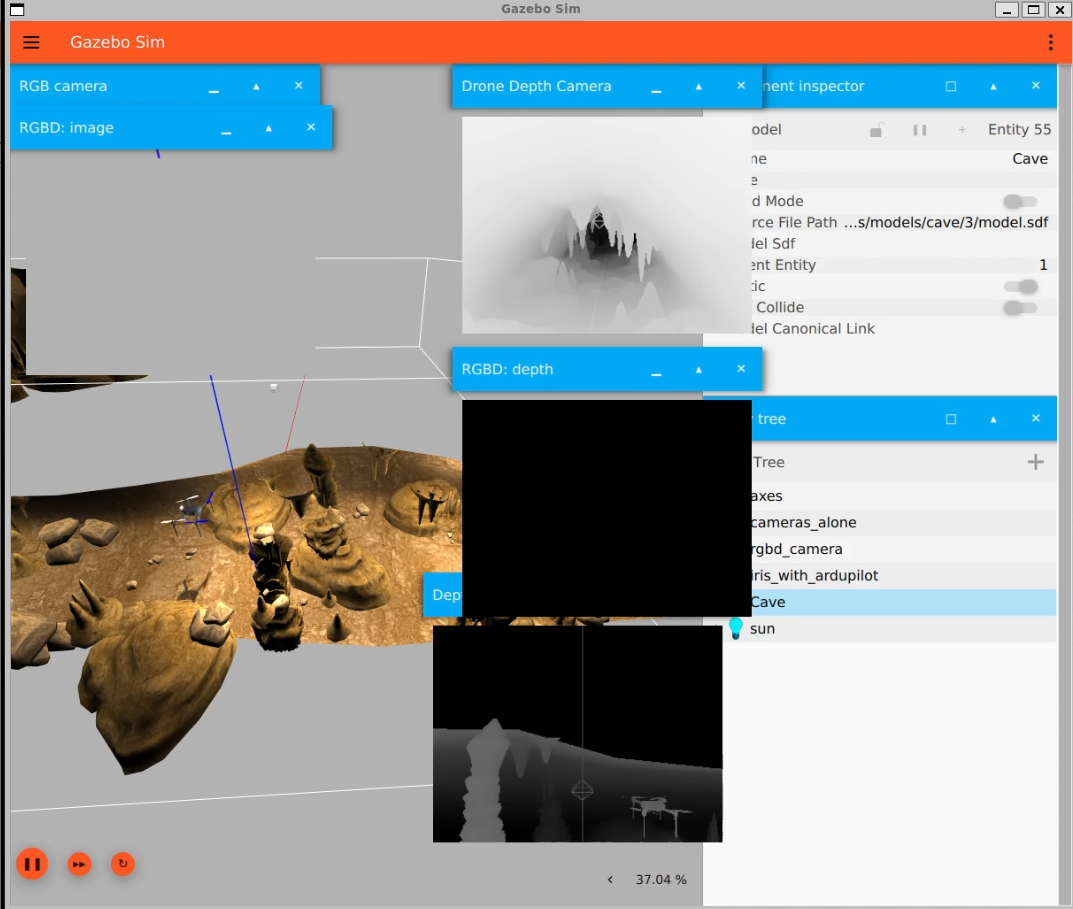Viewport: 1073px width, 909px height.
Task: Close the Drone Depth Camera panel
Action: [741, 86]
